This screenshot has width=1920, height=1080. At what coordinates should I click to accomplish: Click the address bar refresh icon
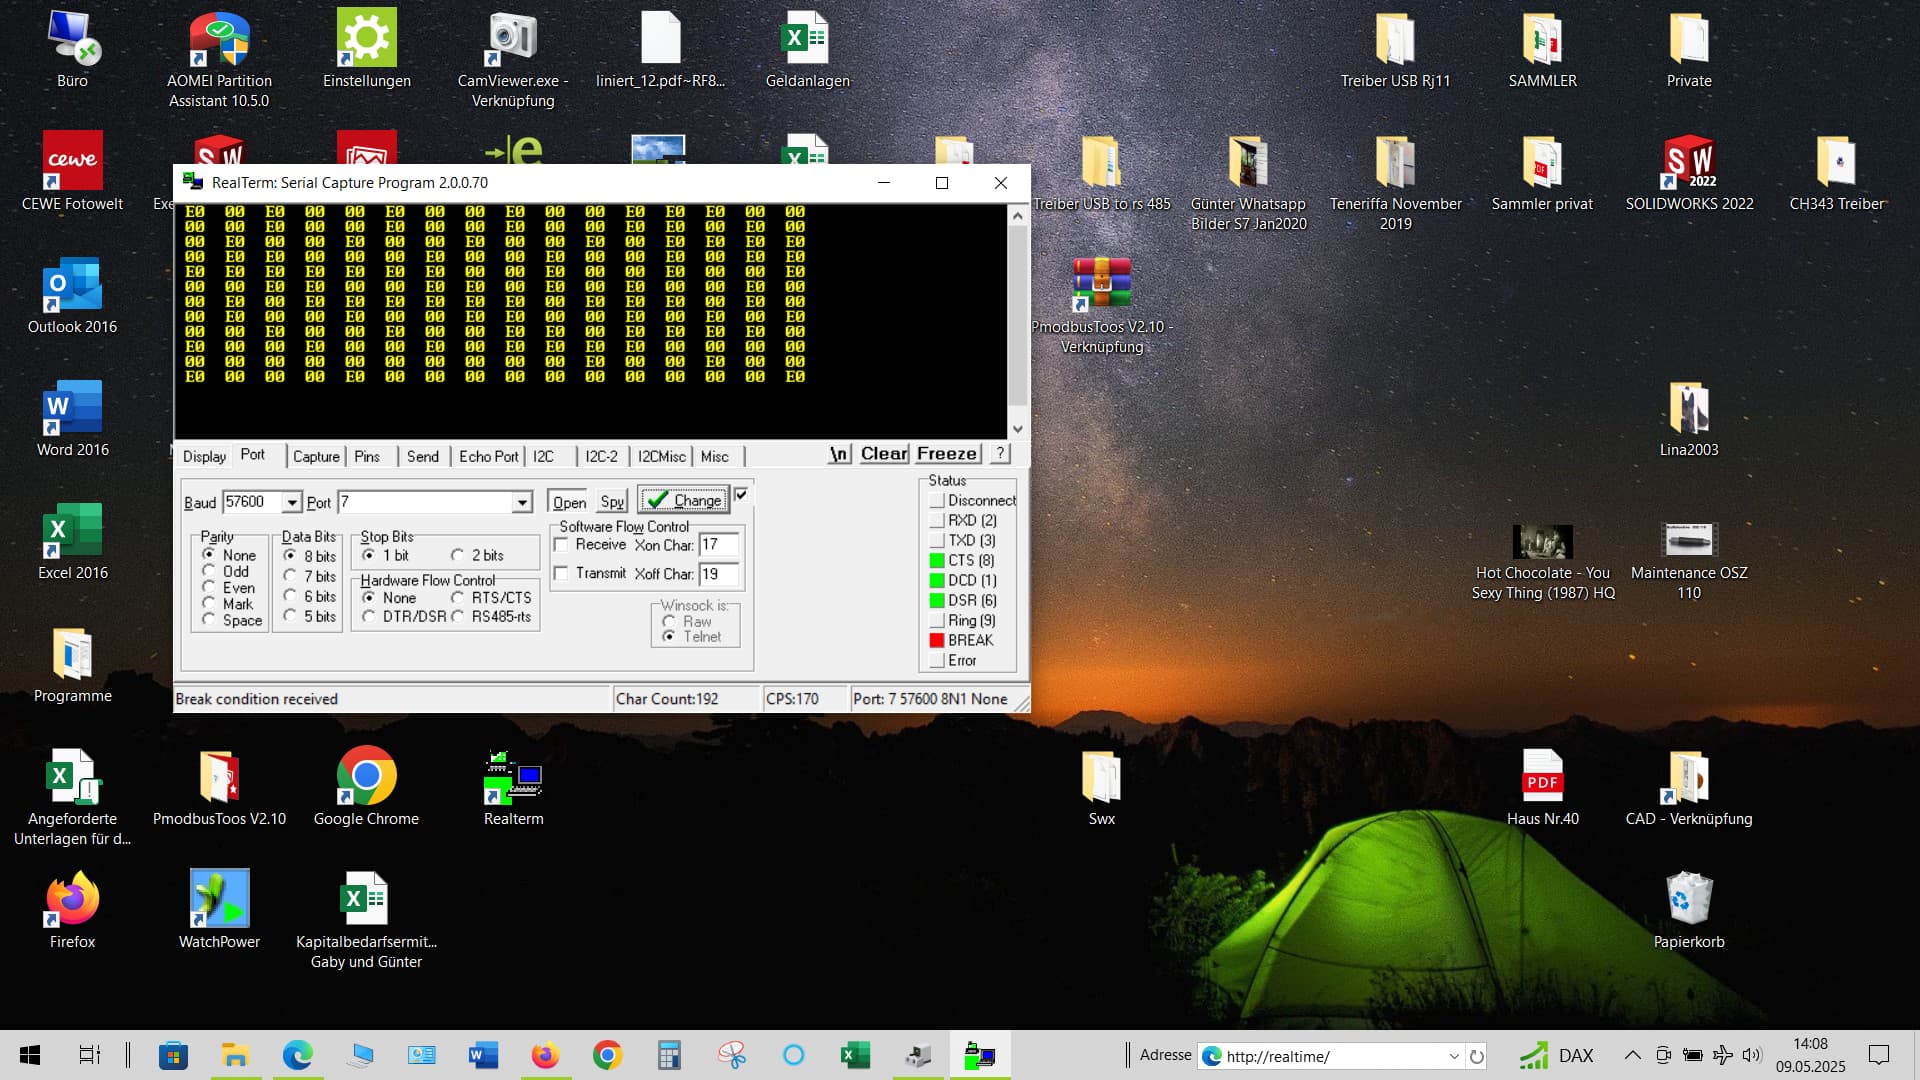coord(1476,1056)
